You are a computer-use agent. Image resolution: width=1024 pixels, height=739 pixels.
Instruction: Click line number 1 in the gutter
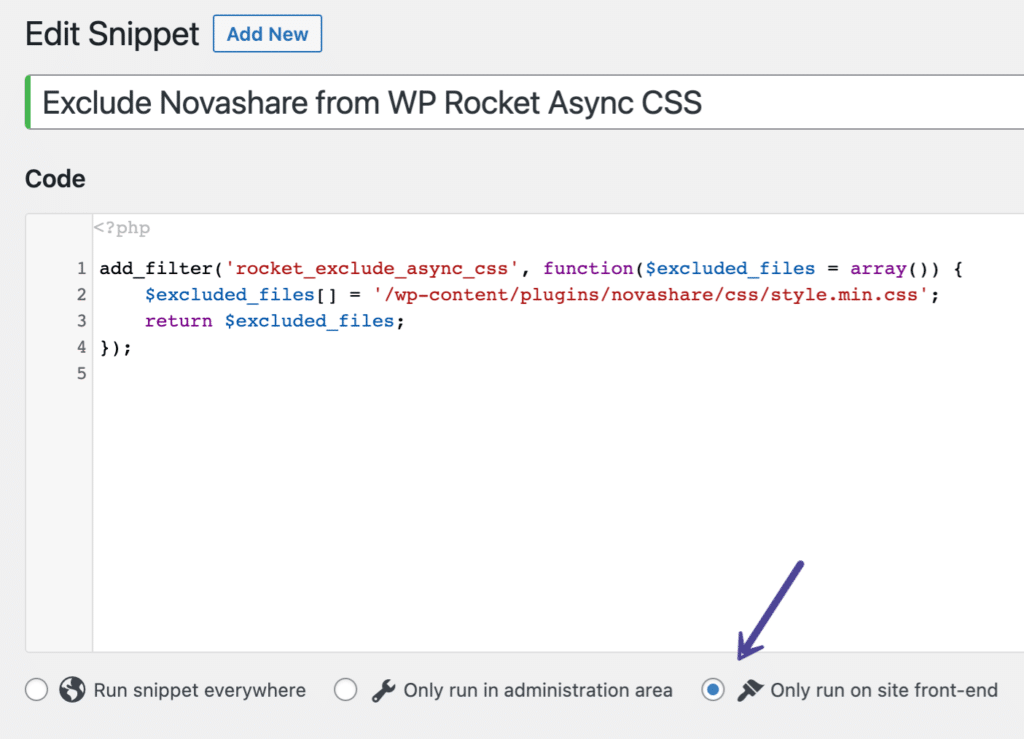coord(82,268)
